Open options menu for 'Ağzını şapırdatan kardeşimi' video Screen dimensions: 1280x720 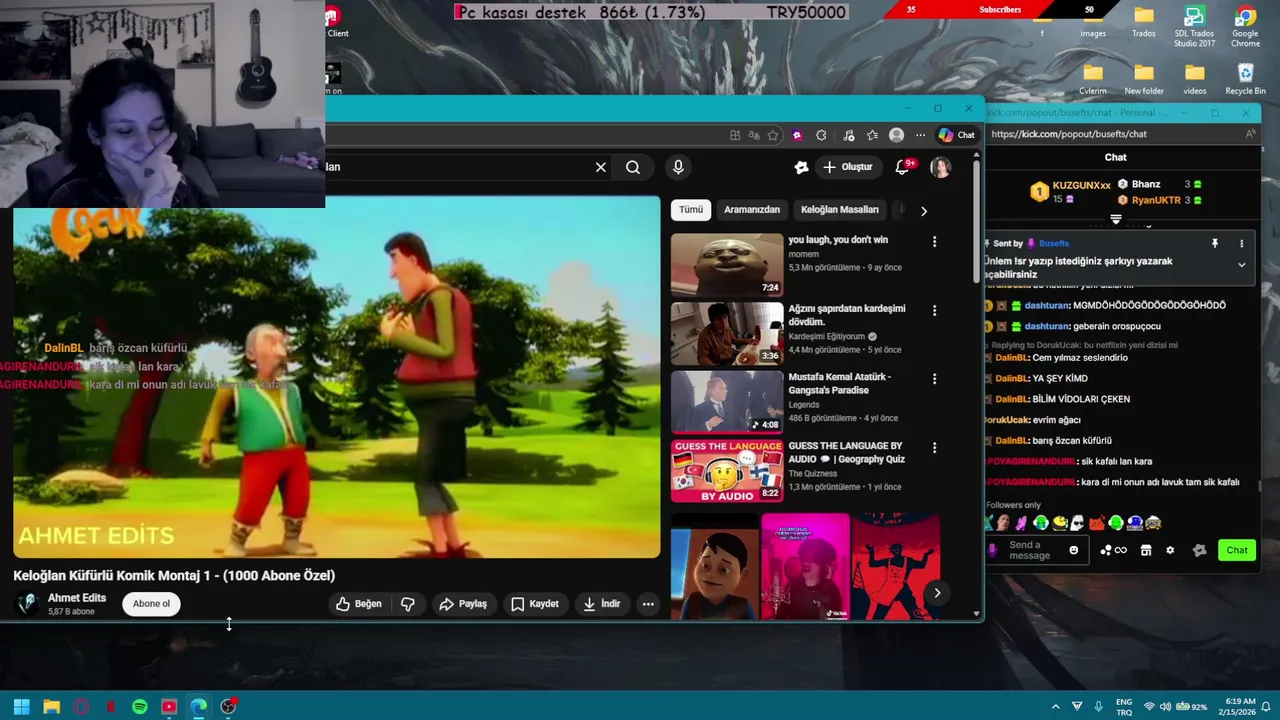coord(934,311)
